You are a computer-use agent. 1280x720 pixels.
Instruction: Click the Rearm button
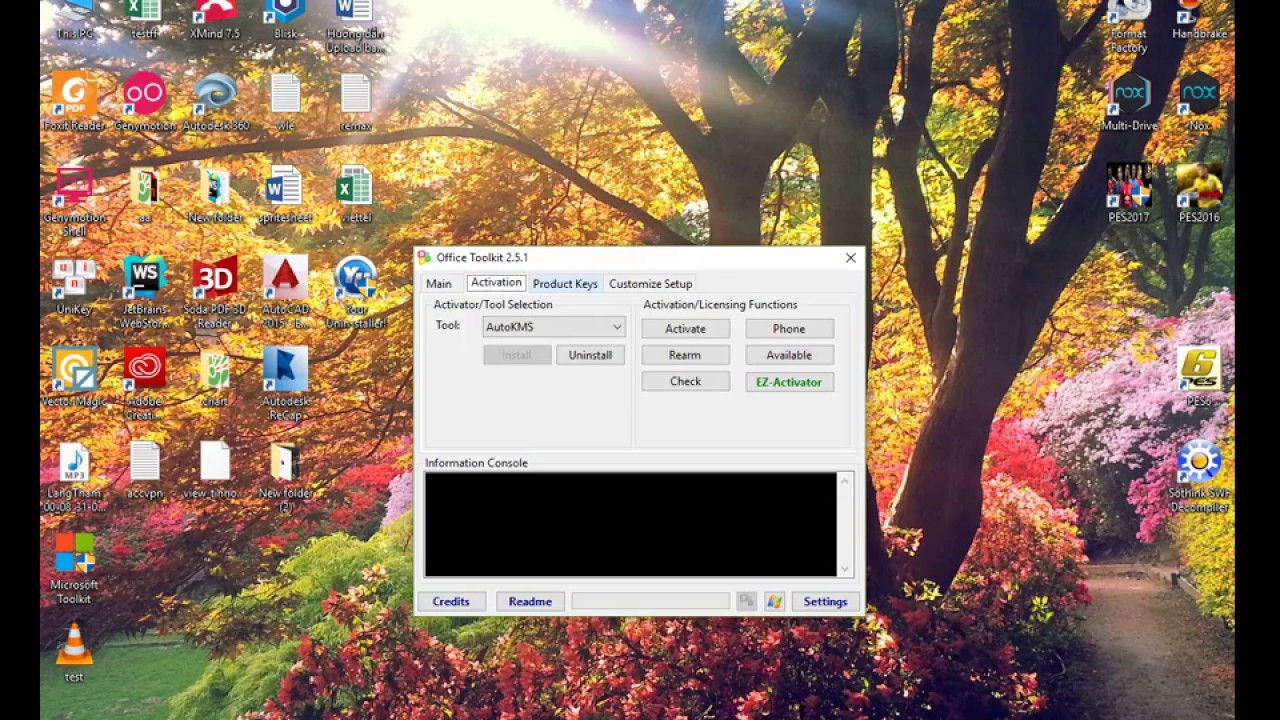click(x=686, y=355)
